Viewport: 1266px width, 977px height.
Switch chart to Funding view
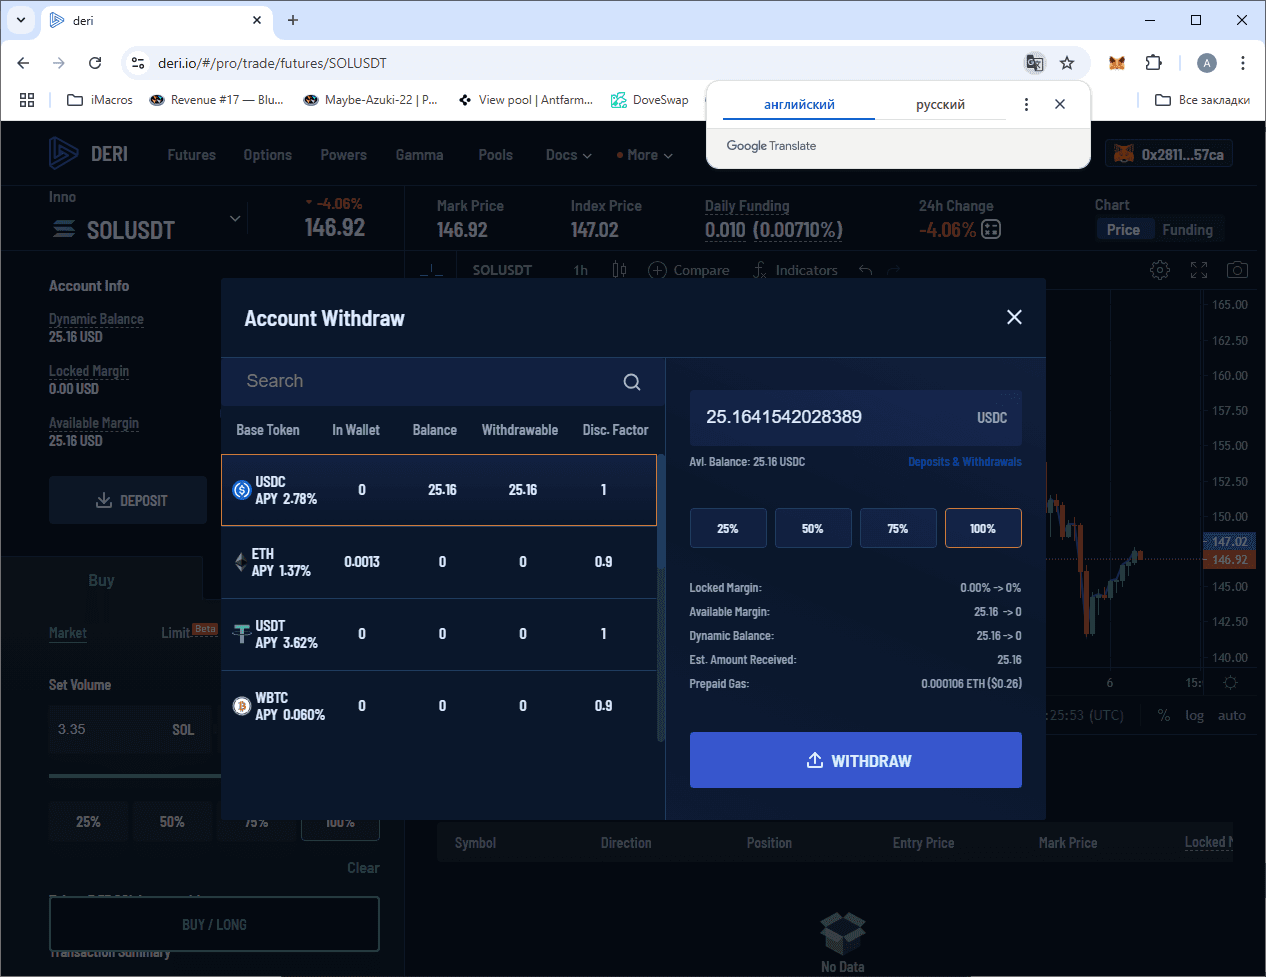click(x=1187, y=230)
